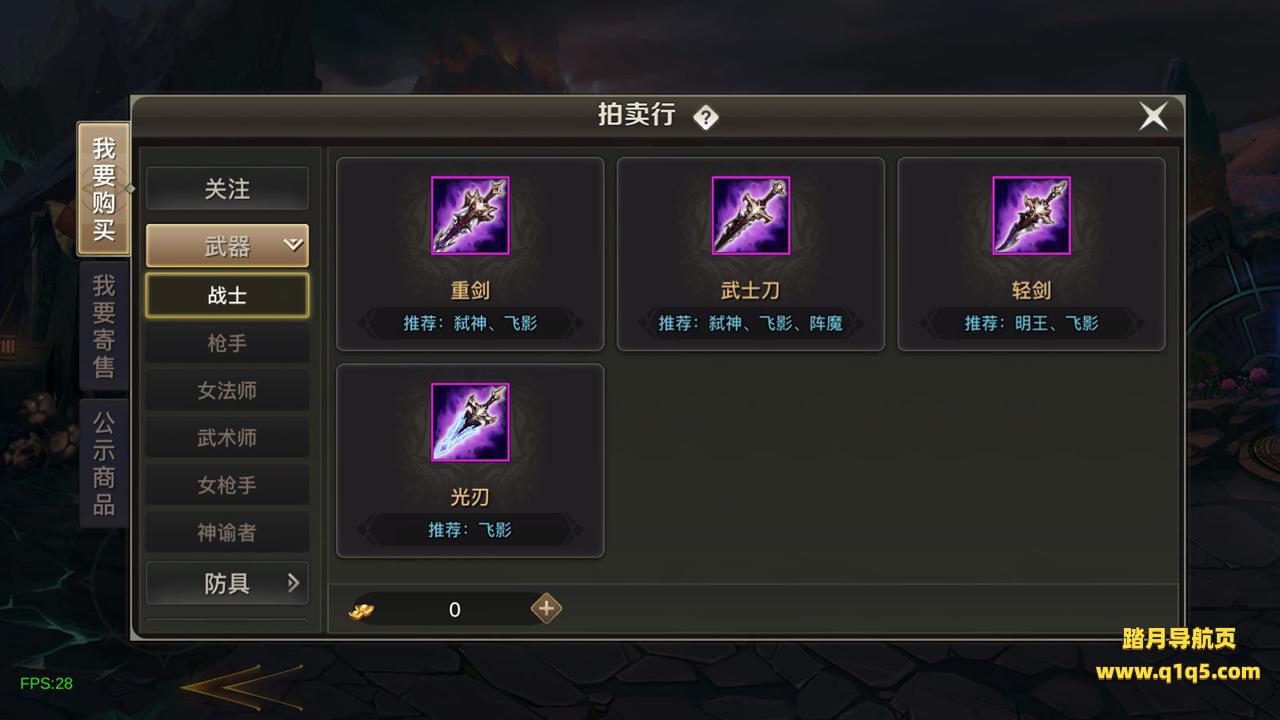The image size is (1280, 720).
Task: Close the 拍卖行 auction house window
Action: pos(1153,117)
